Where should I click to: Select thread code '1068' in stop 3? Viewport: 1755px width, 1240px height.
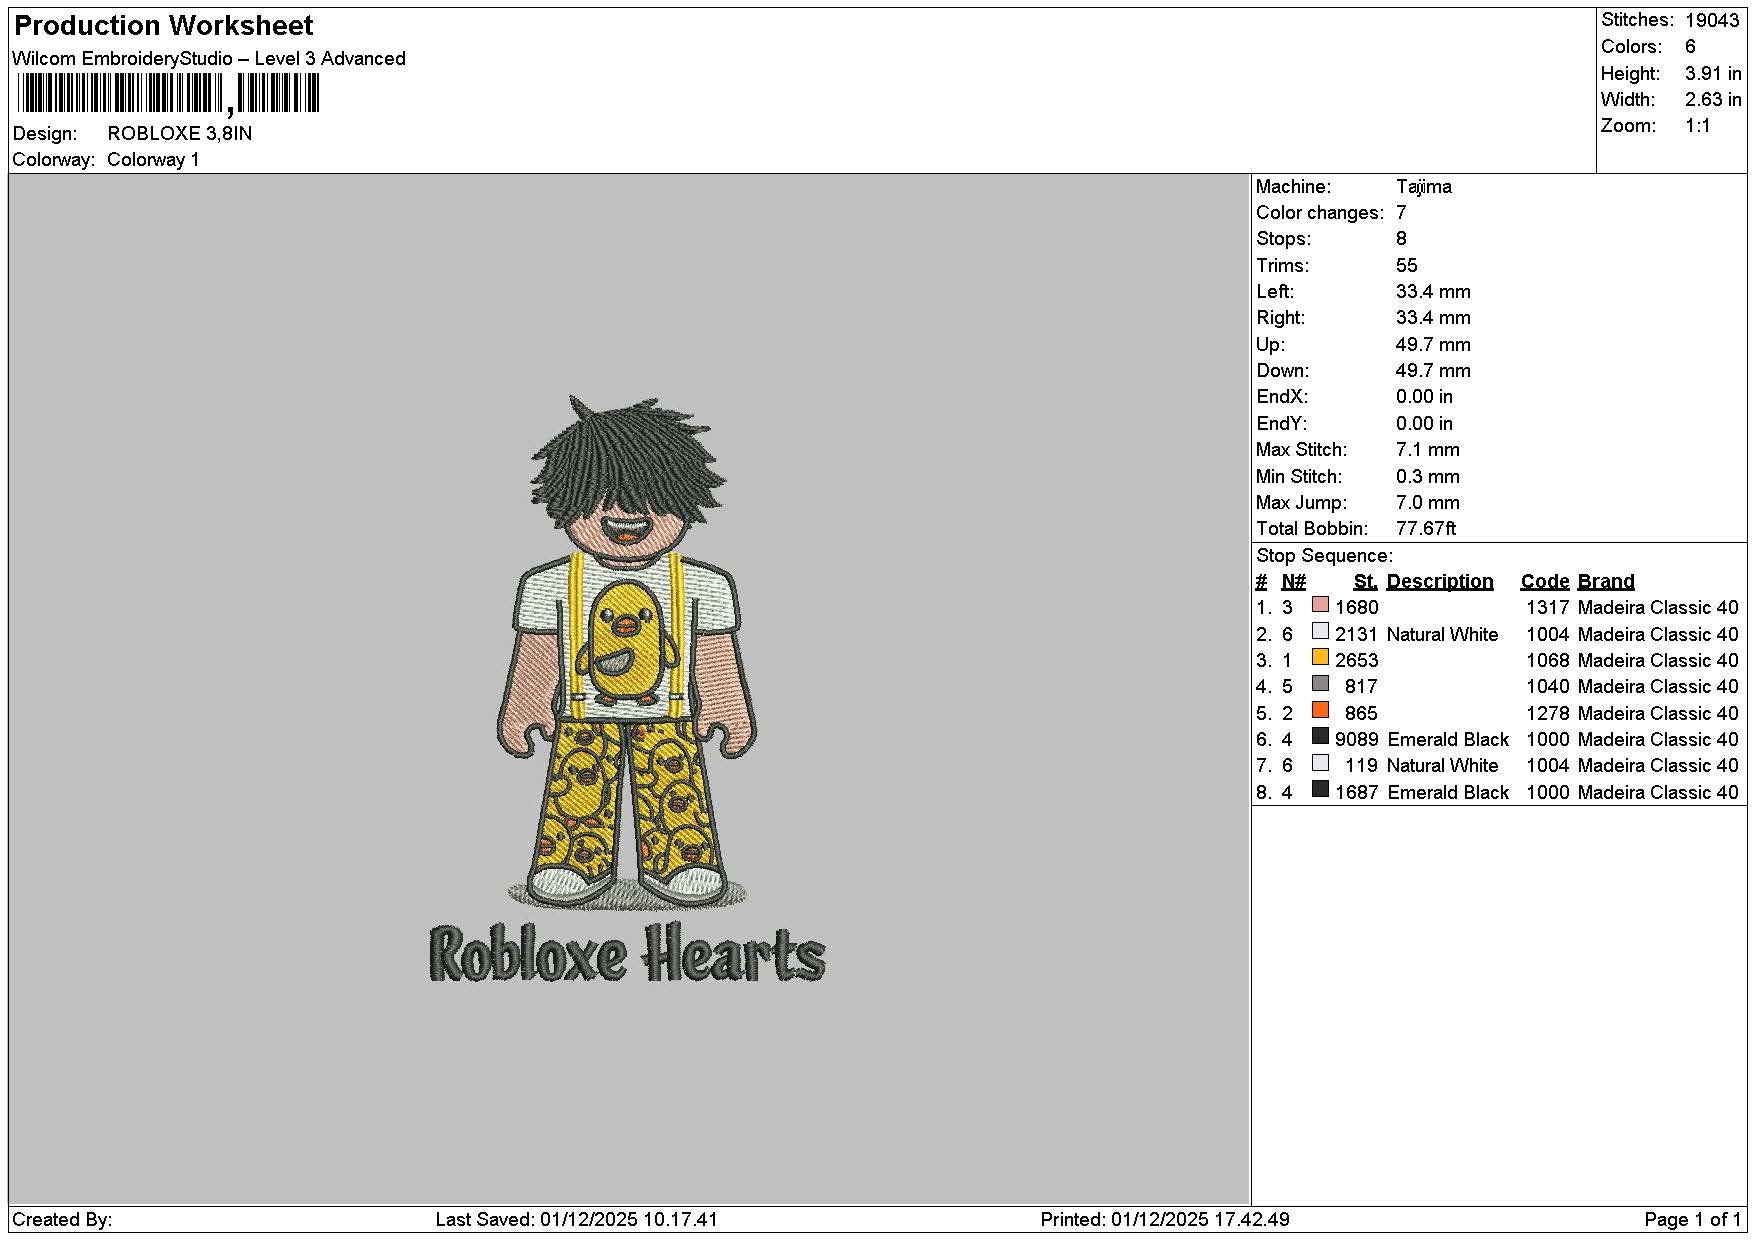(x=1548, y=661)
